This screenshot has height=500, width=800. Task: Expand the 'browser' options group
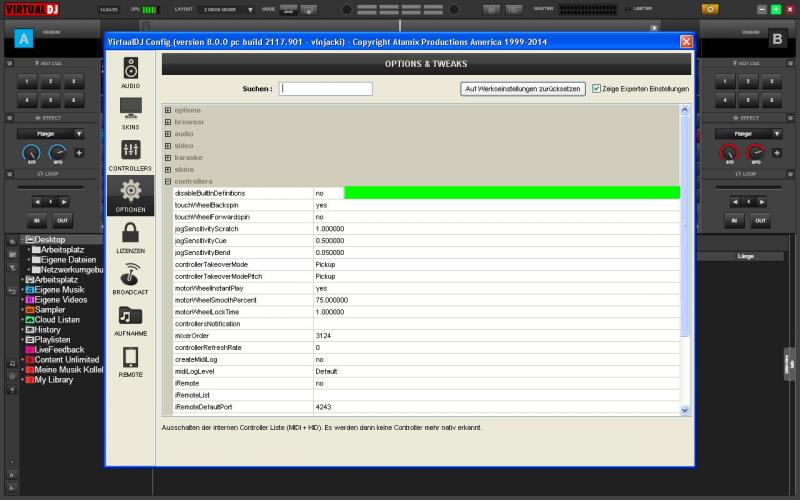(168, 122)
